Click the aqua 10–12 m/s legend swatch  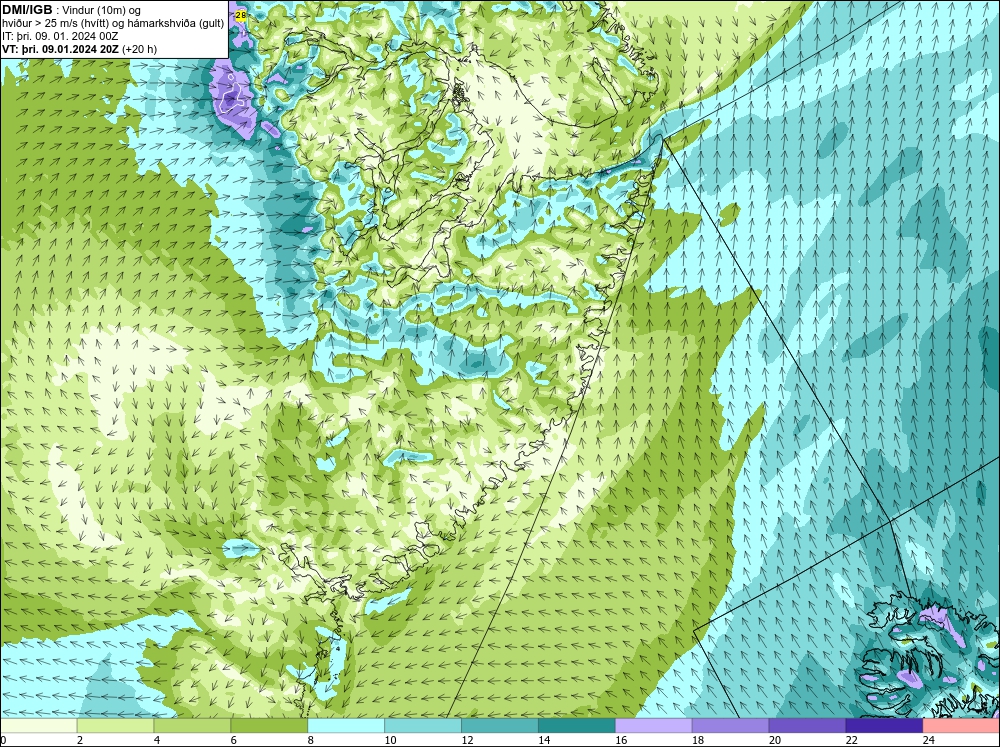pyautogui.click(x=423, y=726)
